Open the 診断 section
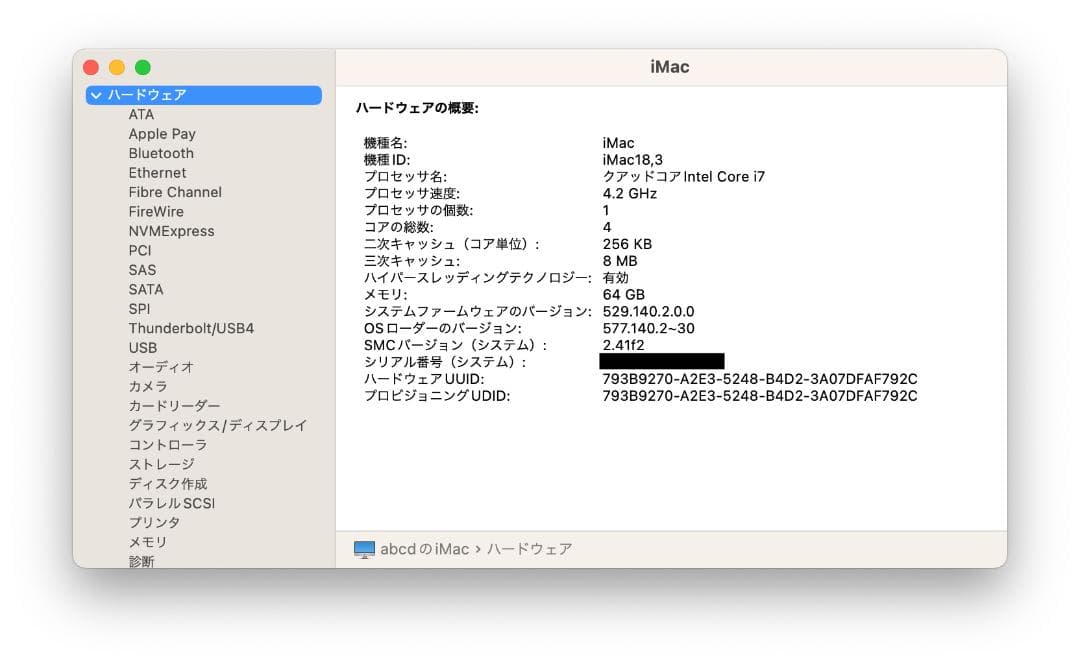Image resolution: width=1080 pixels, height=664 pixels. (141, 560)
